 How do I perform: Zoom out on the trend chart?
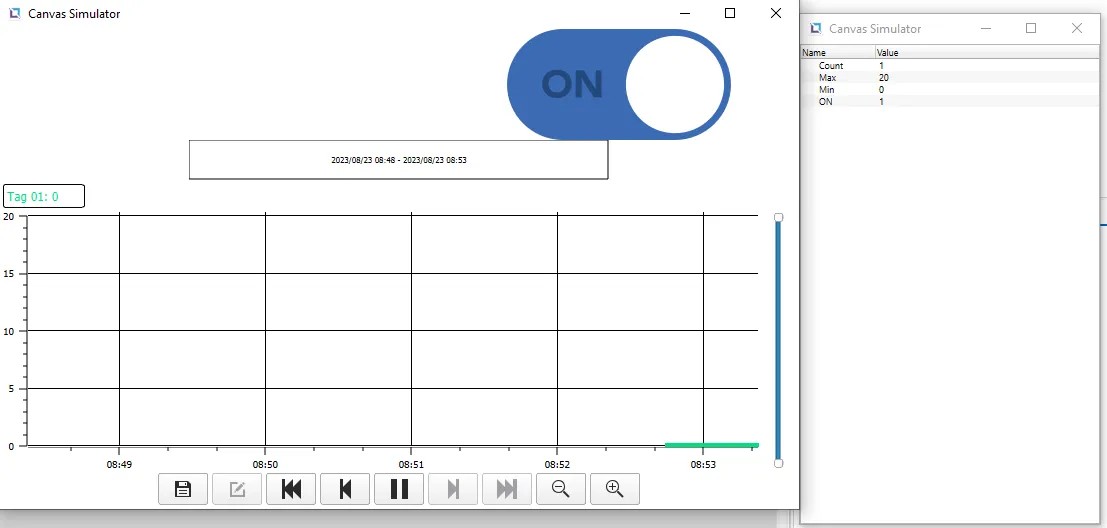pyautogui.click(x=561, y=489)
